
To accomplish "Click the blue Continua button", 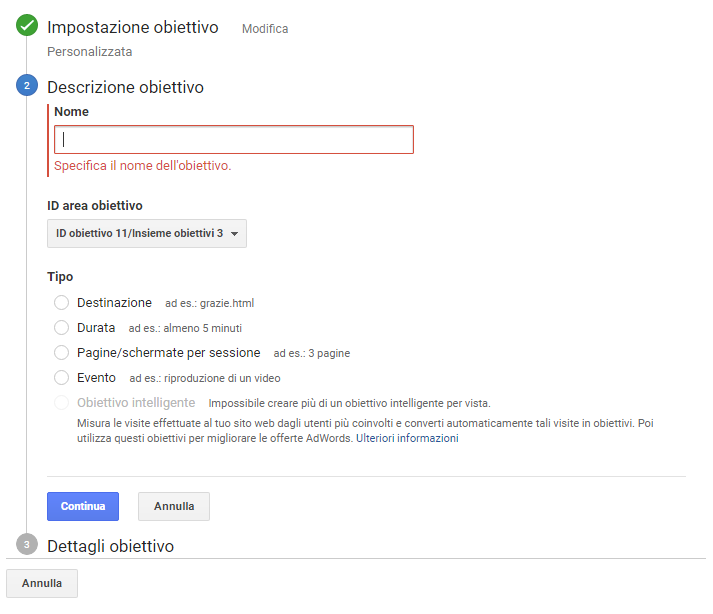I will click(x=83, y=506).
